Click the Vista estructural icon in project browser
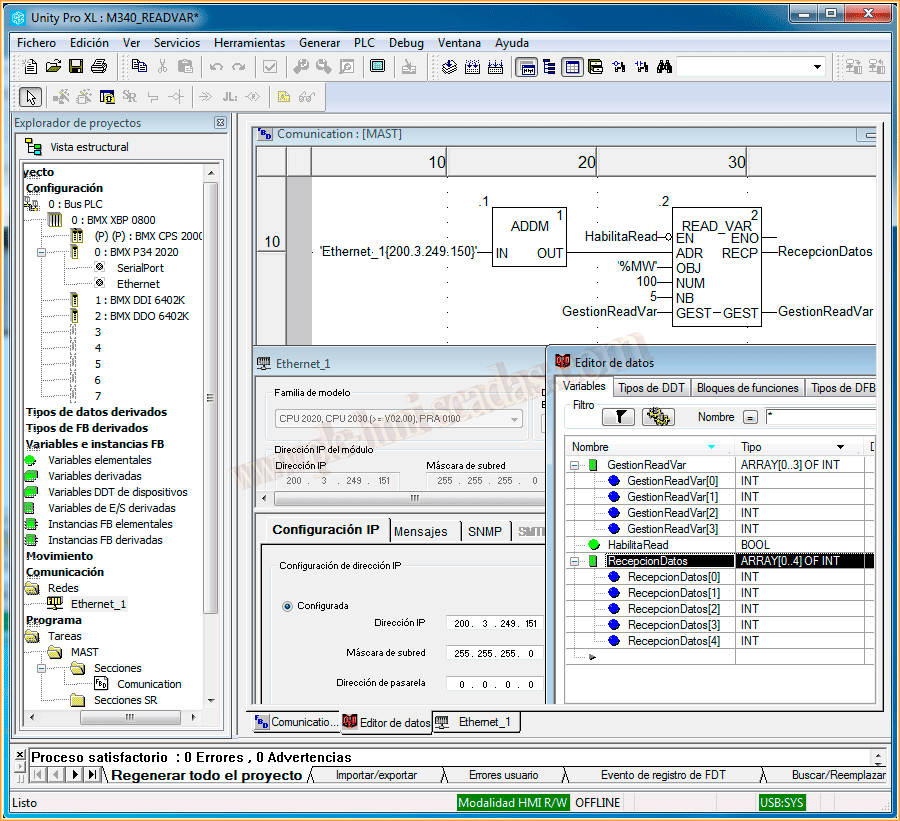Viewport: 900px width, 821px height. (x=34, y=147)
